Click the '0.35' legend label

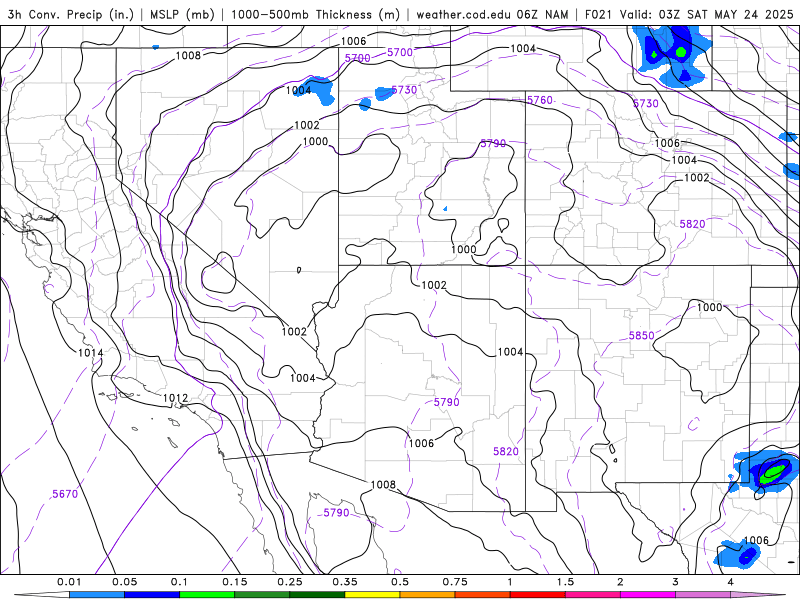click(x=345, y=582)
